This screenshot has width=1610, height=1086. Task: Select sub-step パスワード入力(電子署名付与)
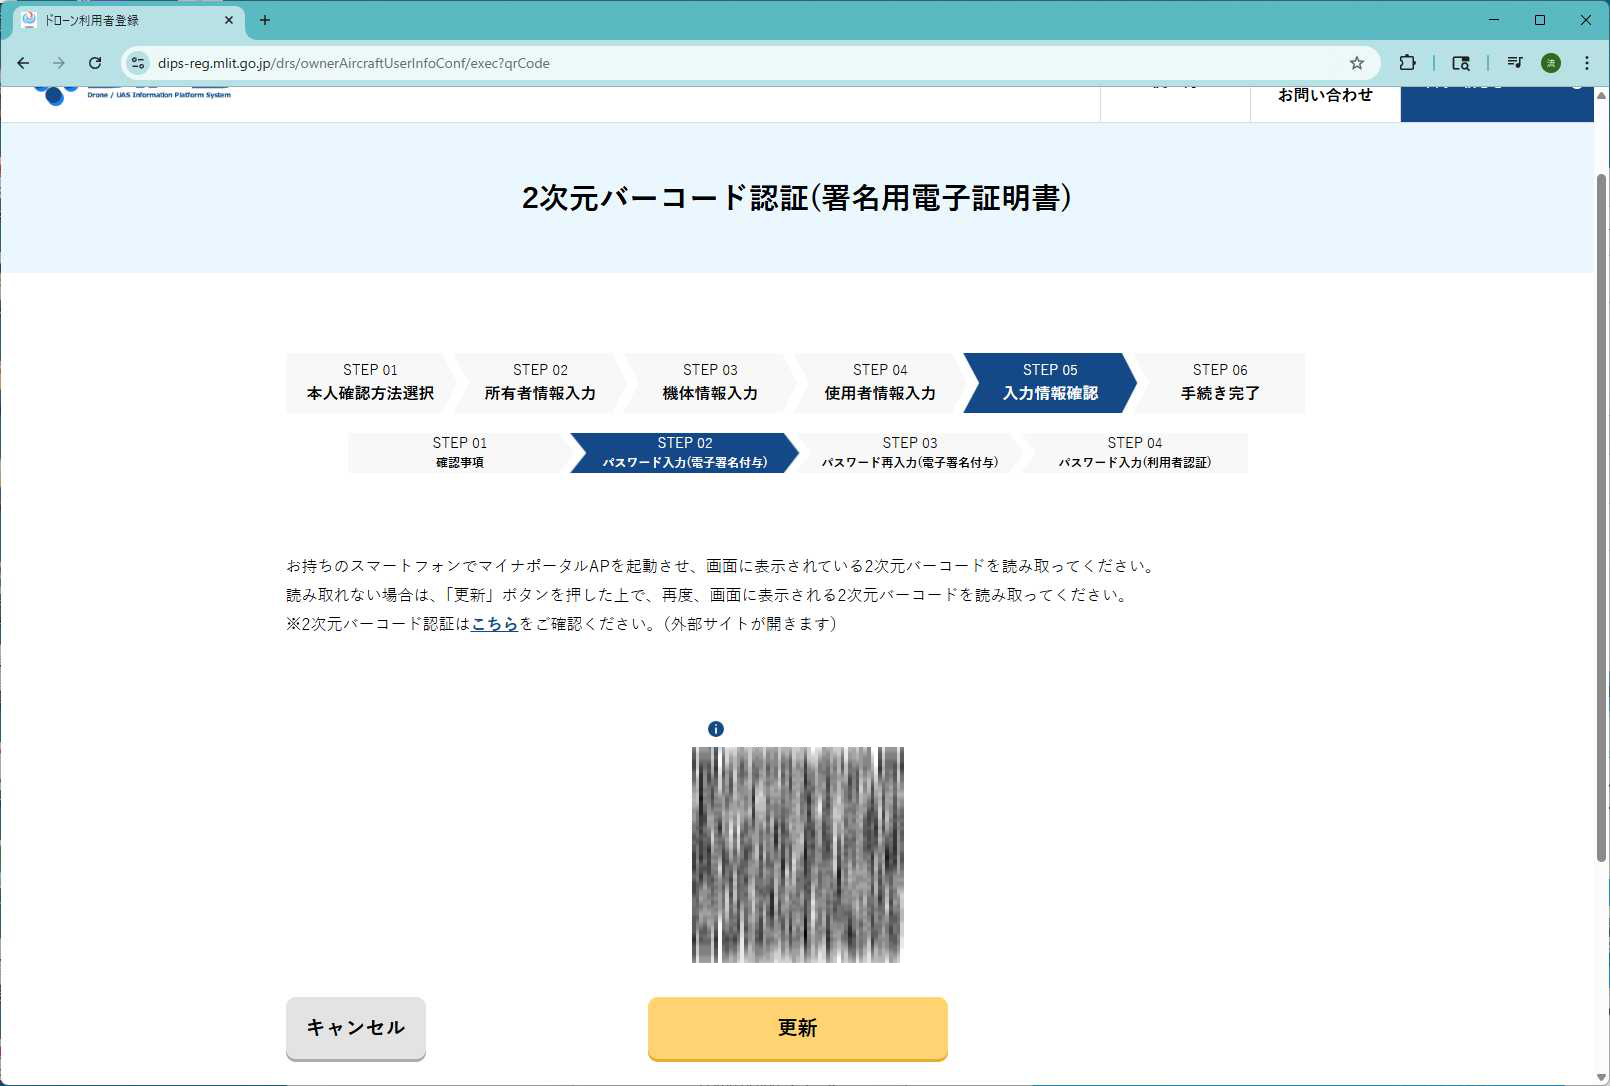pos(685,453)
